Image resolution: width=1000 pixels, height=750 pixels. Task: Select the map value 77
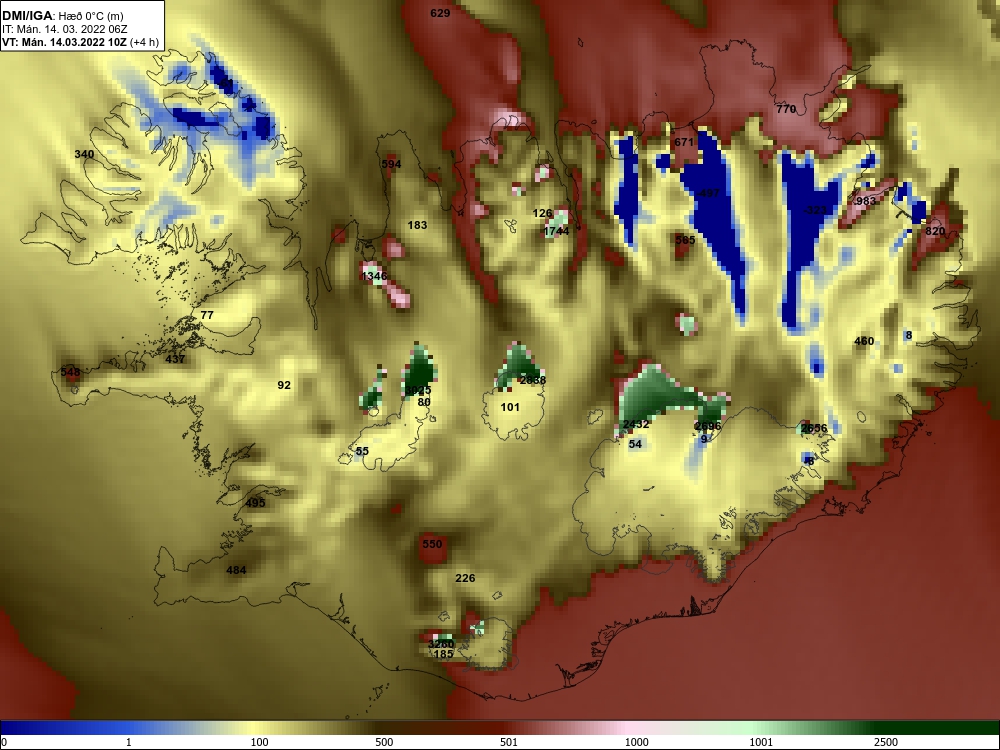click(x=207, y=315)
